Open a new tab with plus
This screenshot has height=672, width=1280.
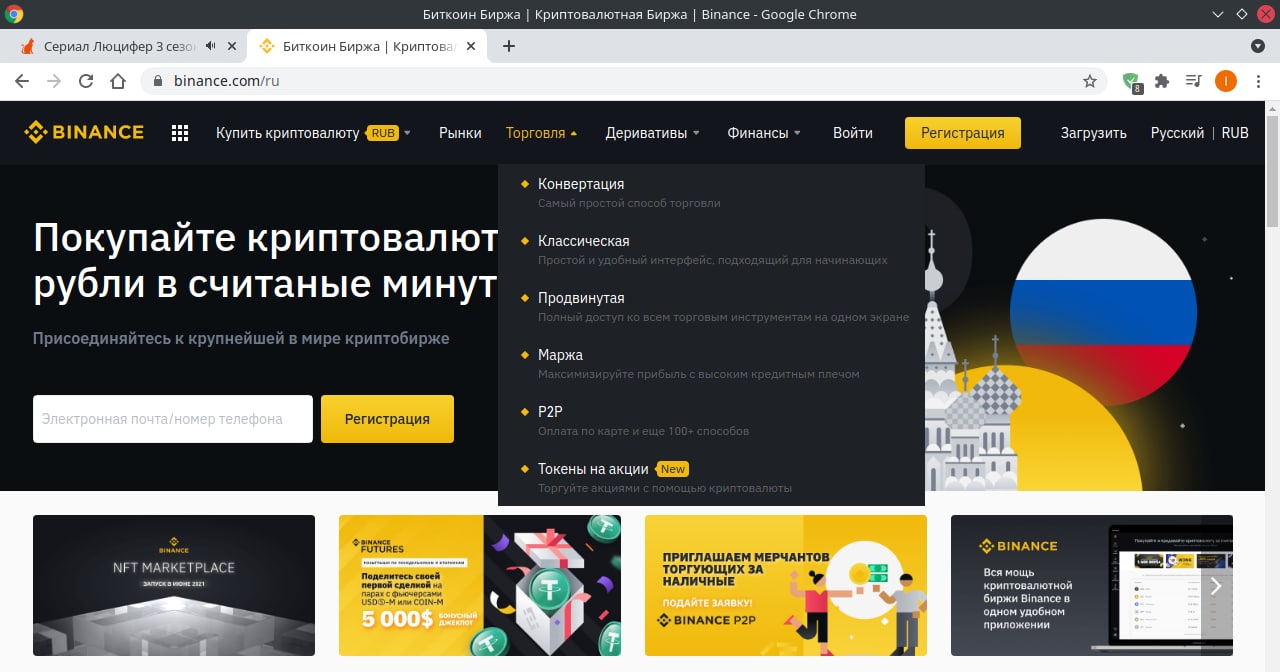(508, 46)
